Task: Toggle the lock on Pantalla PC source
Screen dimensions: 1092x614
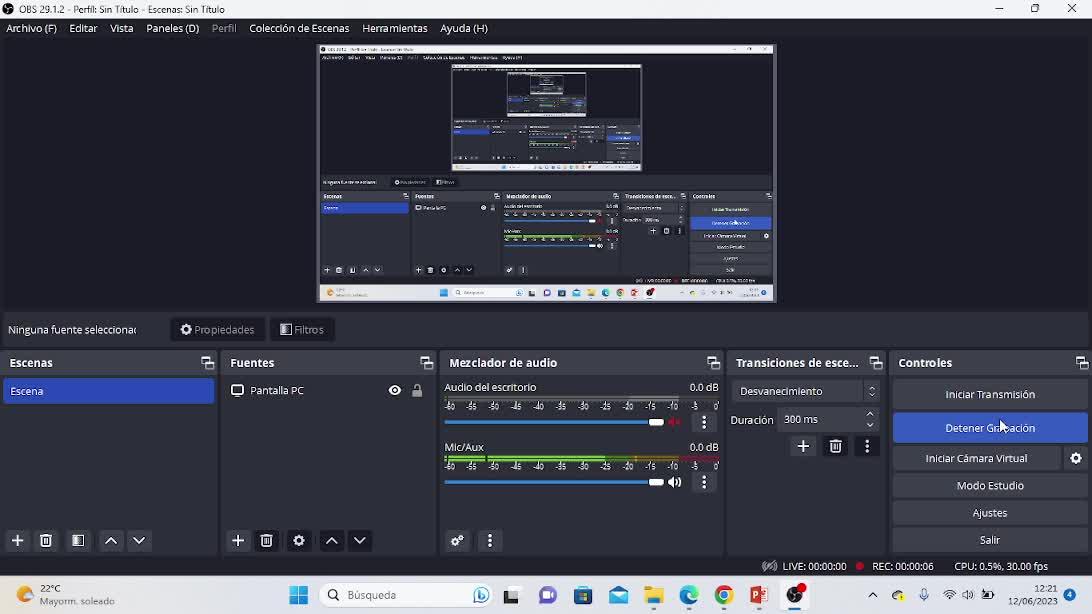Action: point(417,391)
